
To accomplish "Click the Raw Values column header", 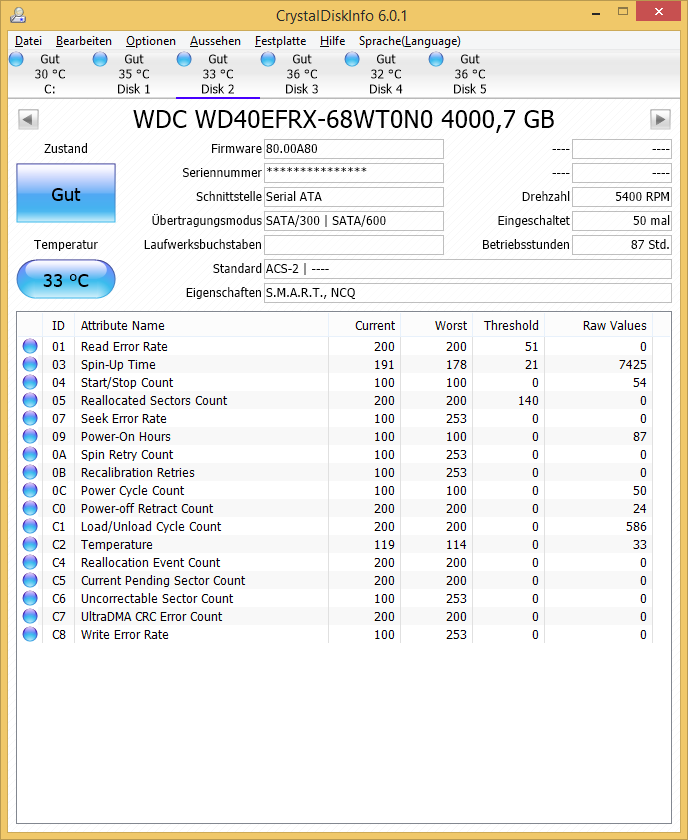I will [598, 325].
